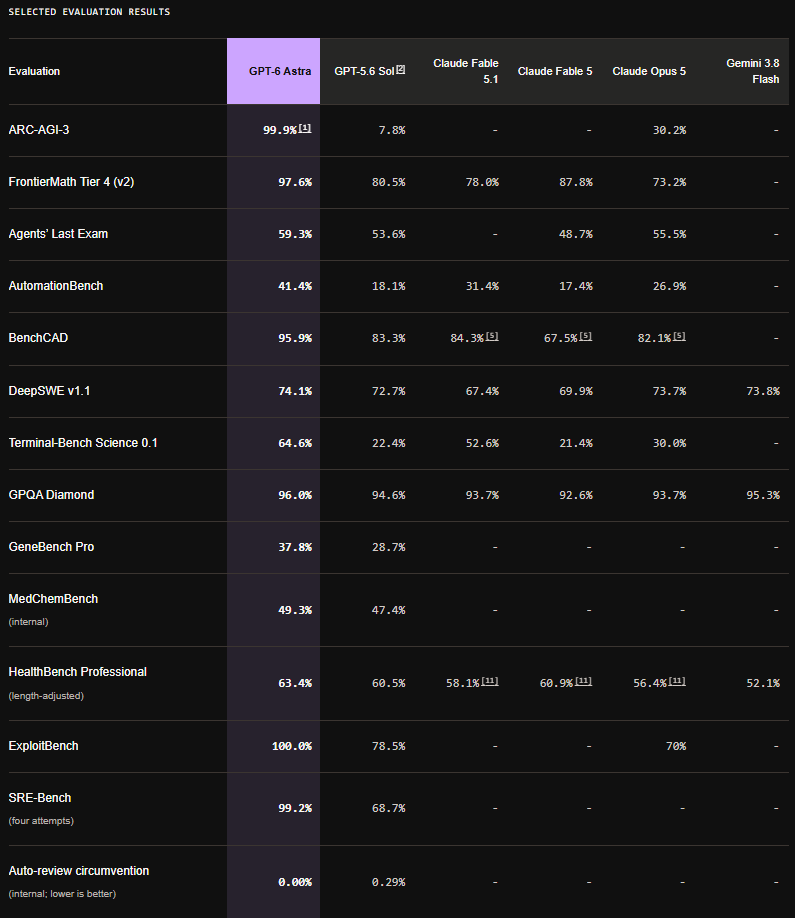Click AutomationBench value 41.4%
The image size is (795, 918).
coord(295,286)
